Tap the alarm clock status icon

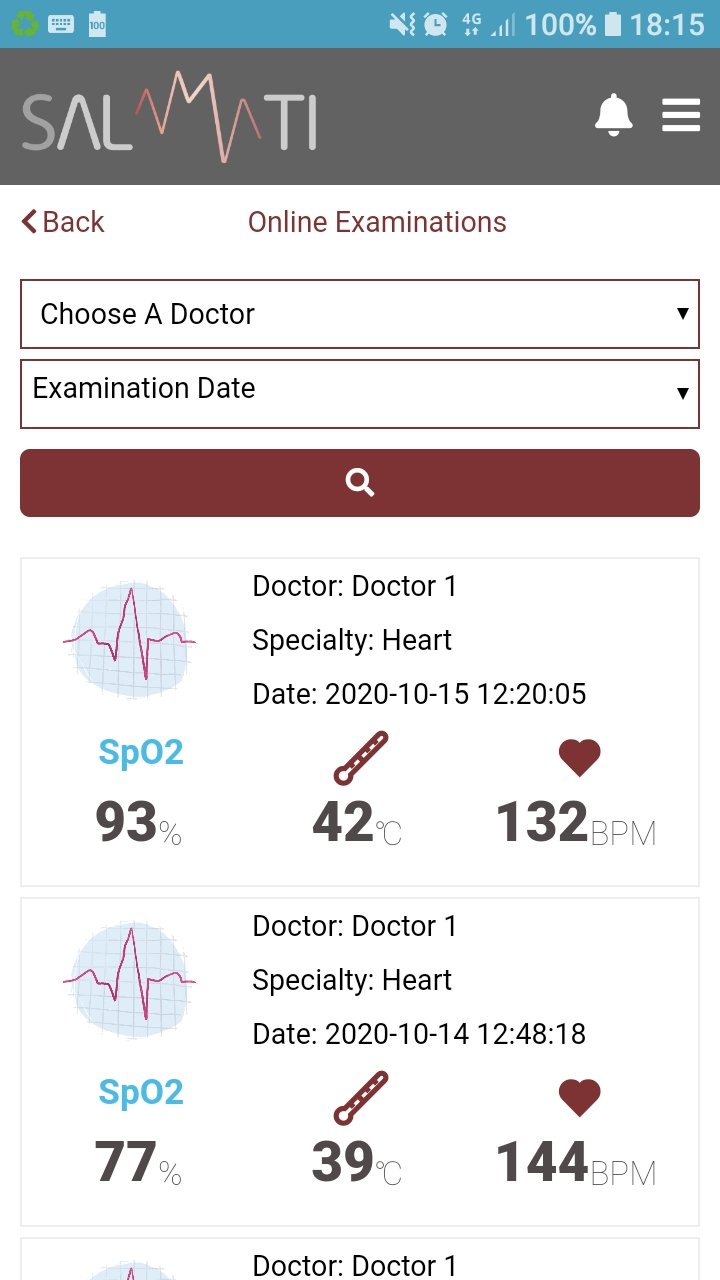click(435, 24)
